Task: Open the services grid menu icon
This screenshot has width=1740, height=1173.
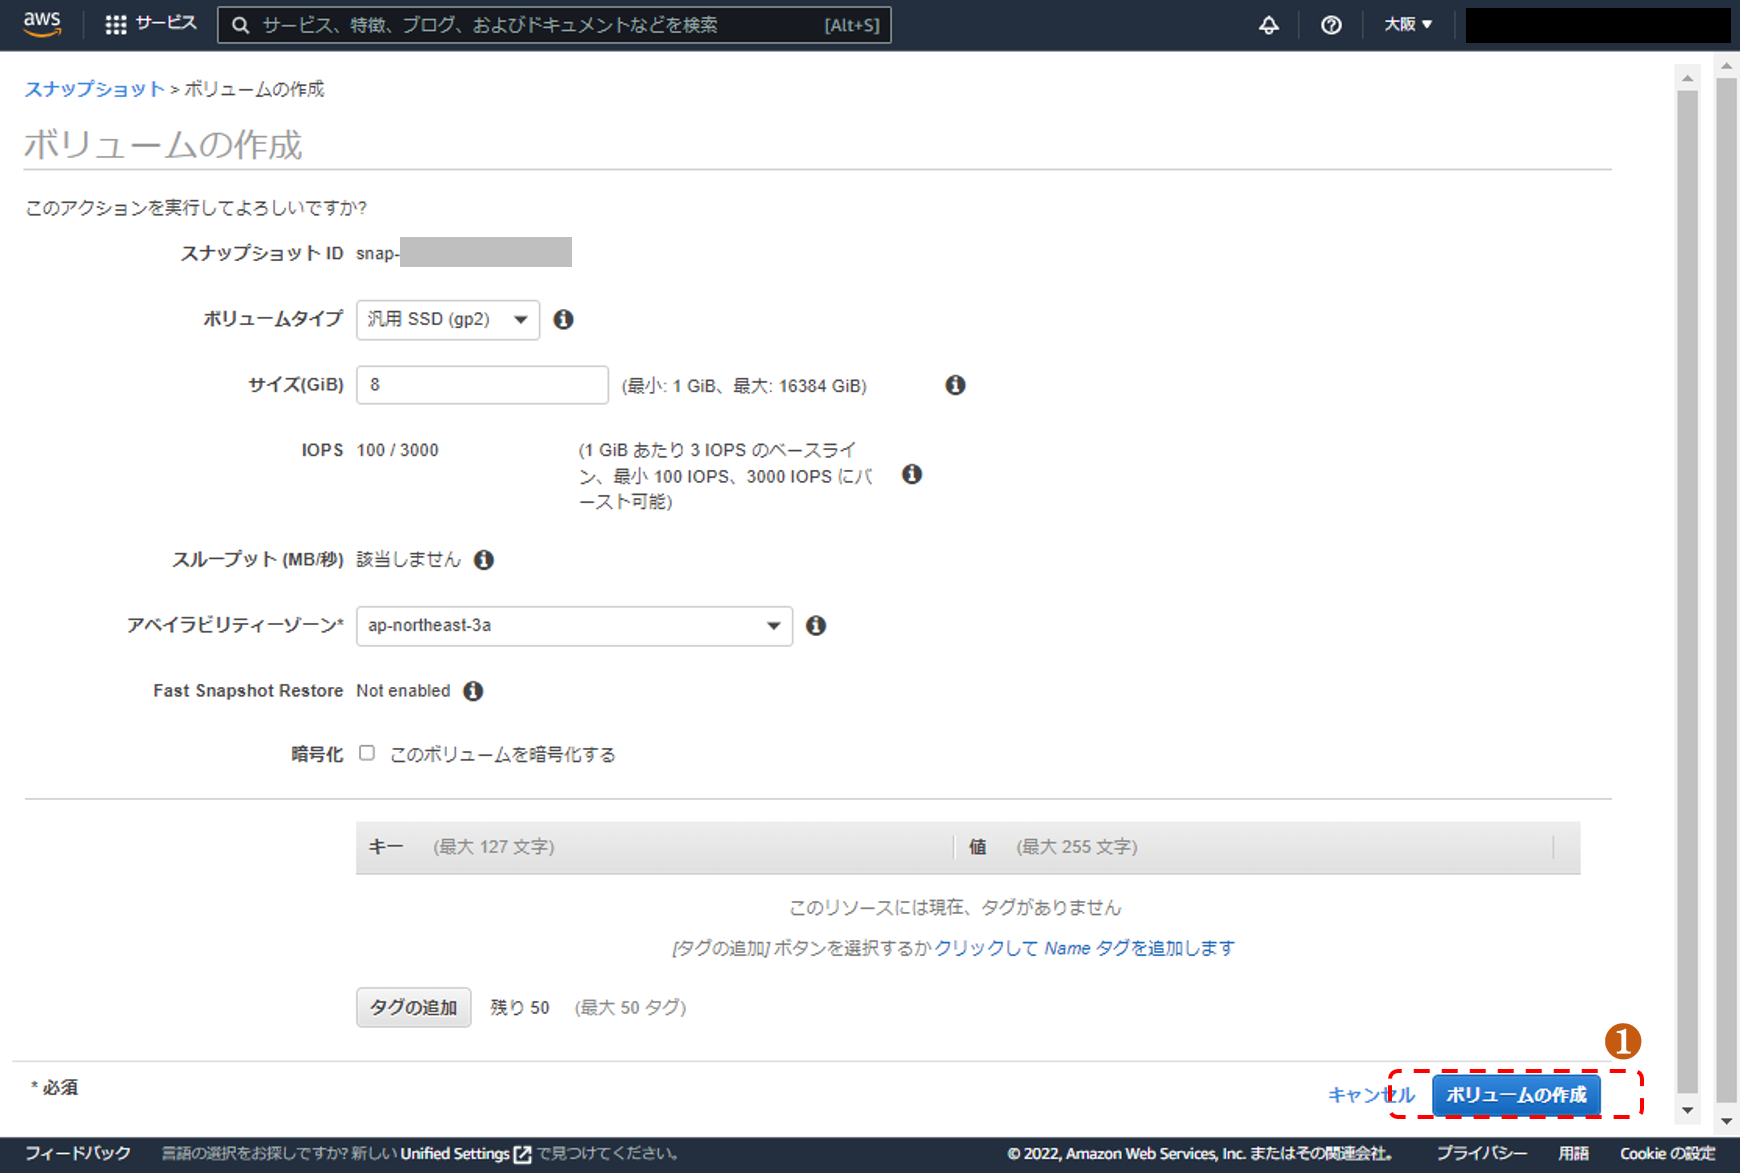Action: point(116,25)
